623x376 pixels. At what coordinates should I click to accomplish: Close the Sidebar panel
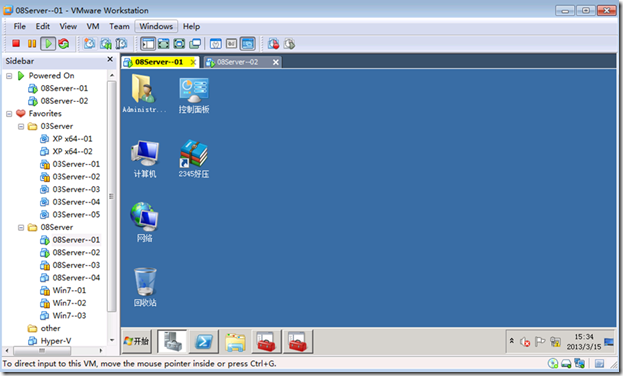[110, 59]
